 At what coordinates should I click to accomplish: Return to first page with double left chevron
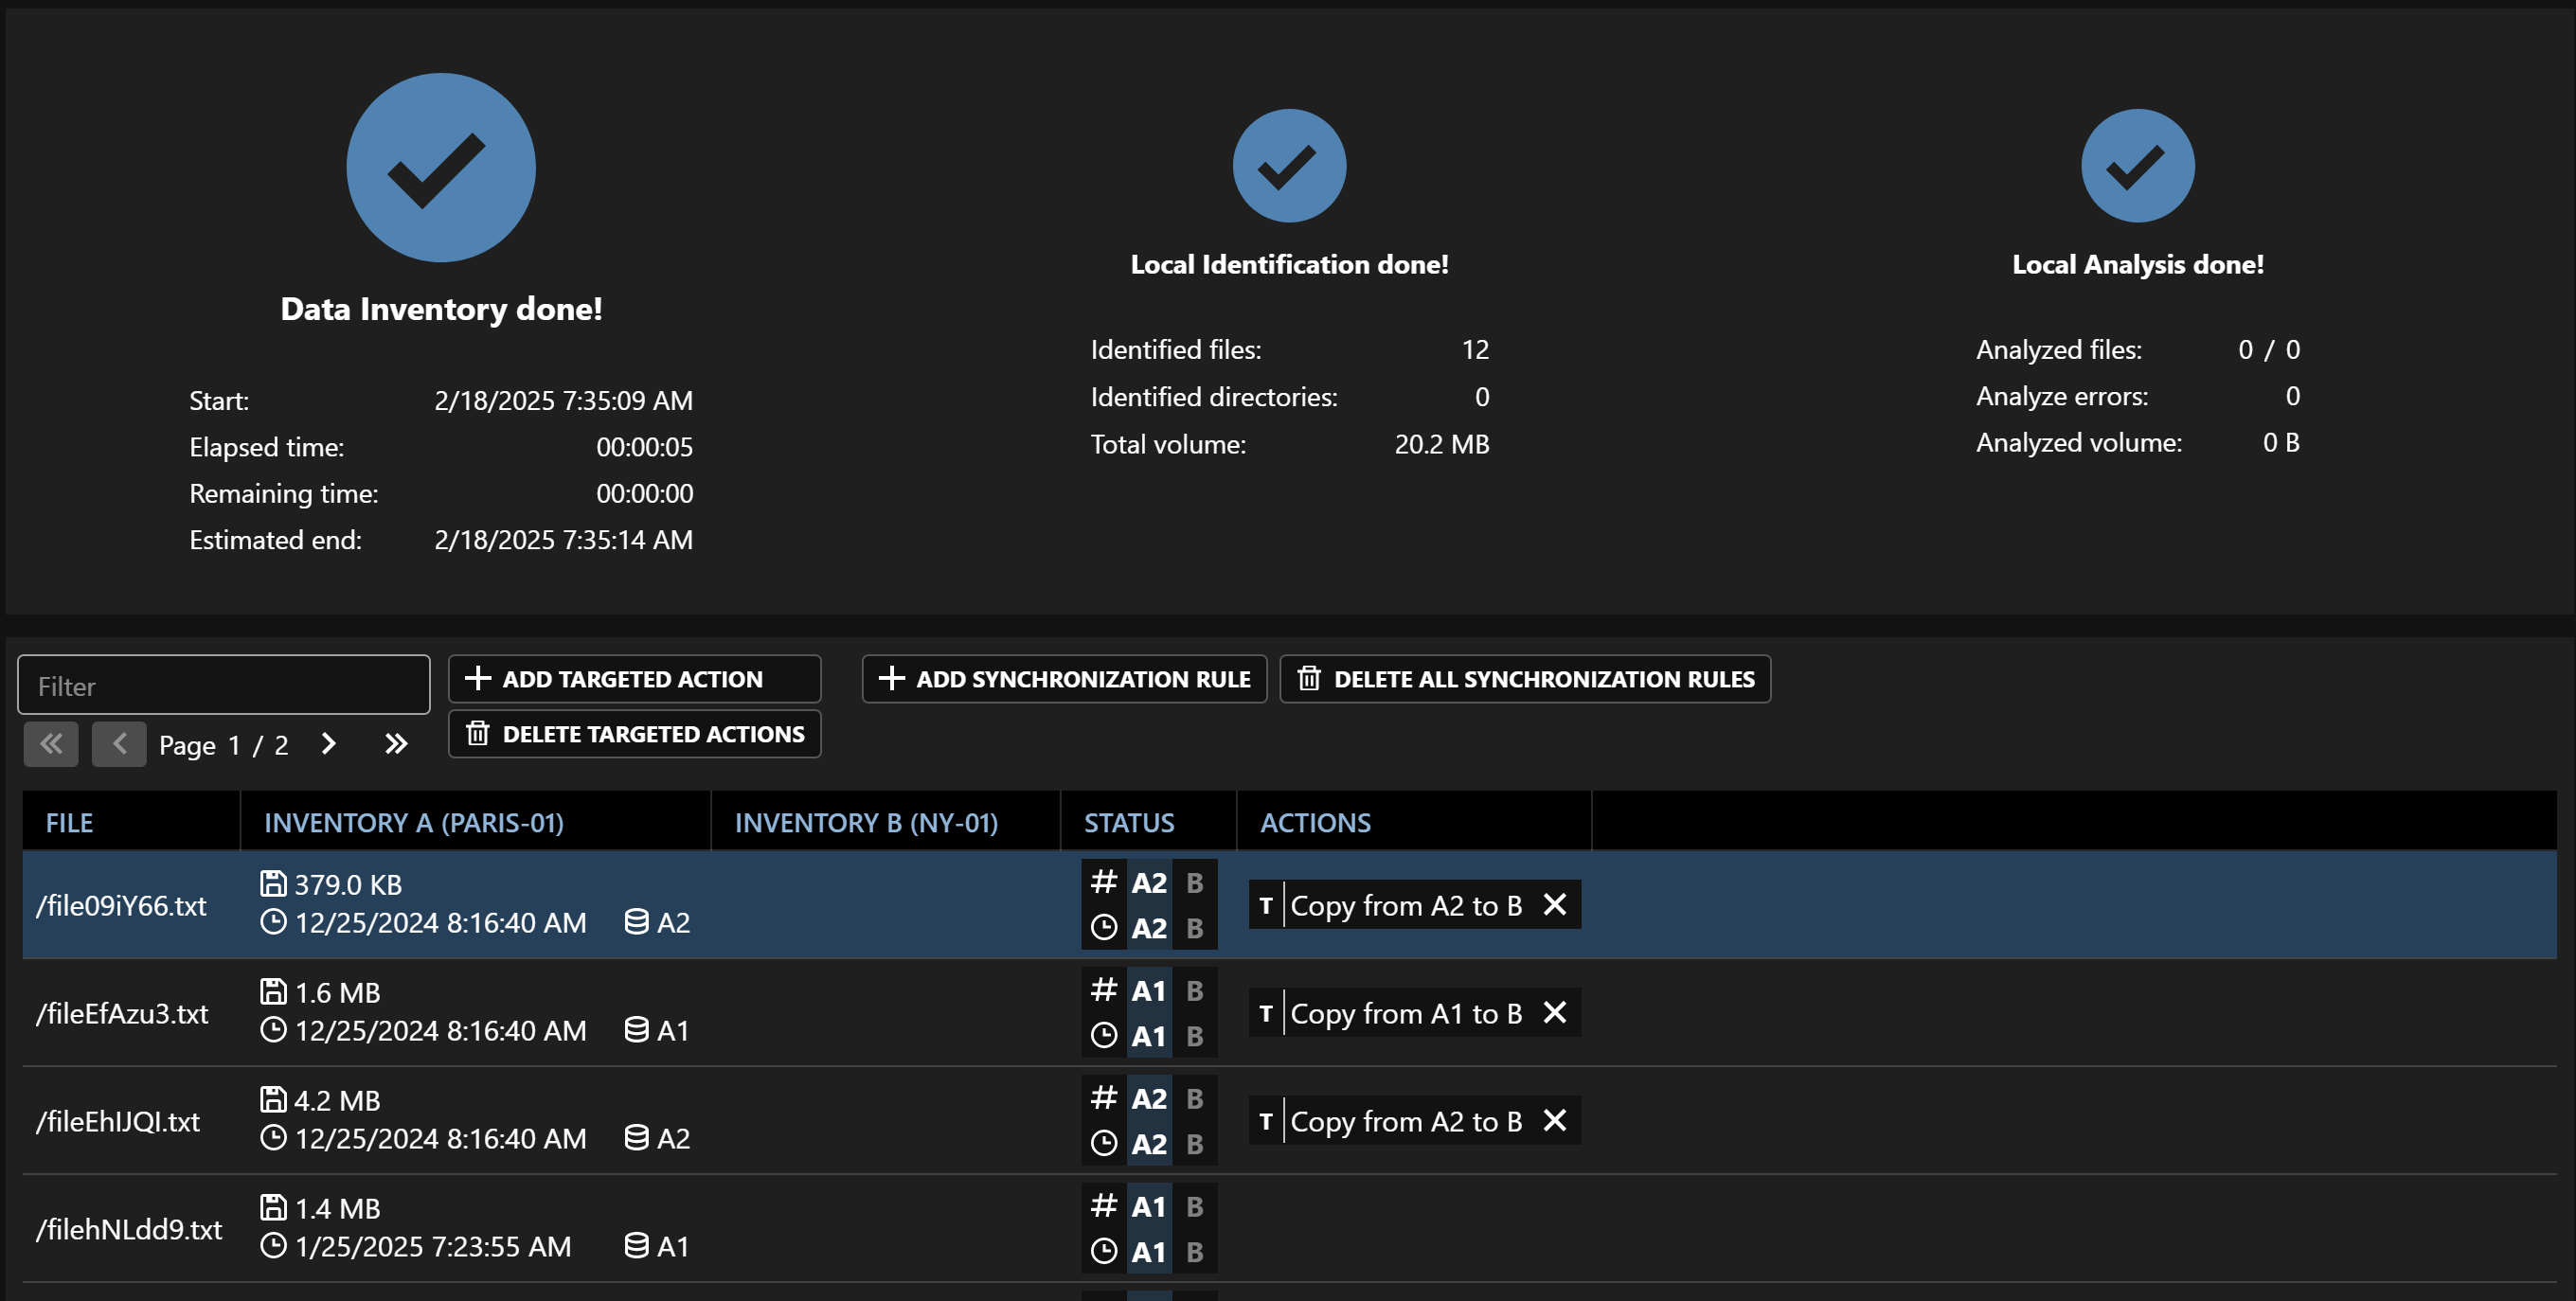pyautogui.click(x=50, y=744)
